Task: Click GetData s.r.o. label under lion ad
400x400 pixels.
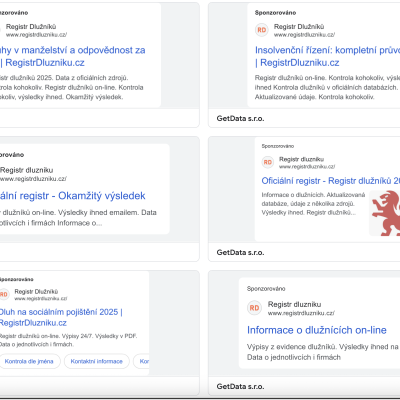Action: pyautogui.click(x=240, y=252)
